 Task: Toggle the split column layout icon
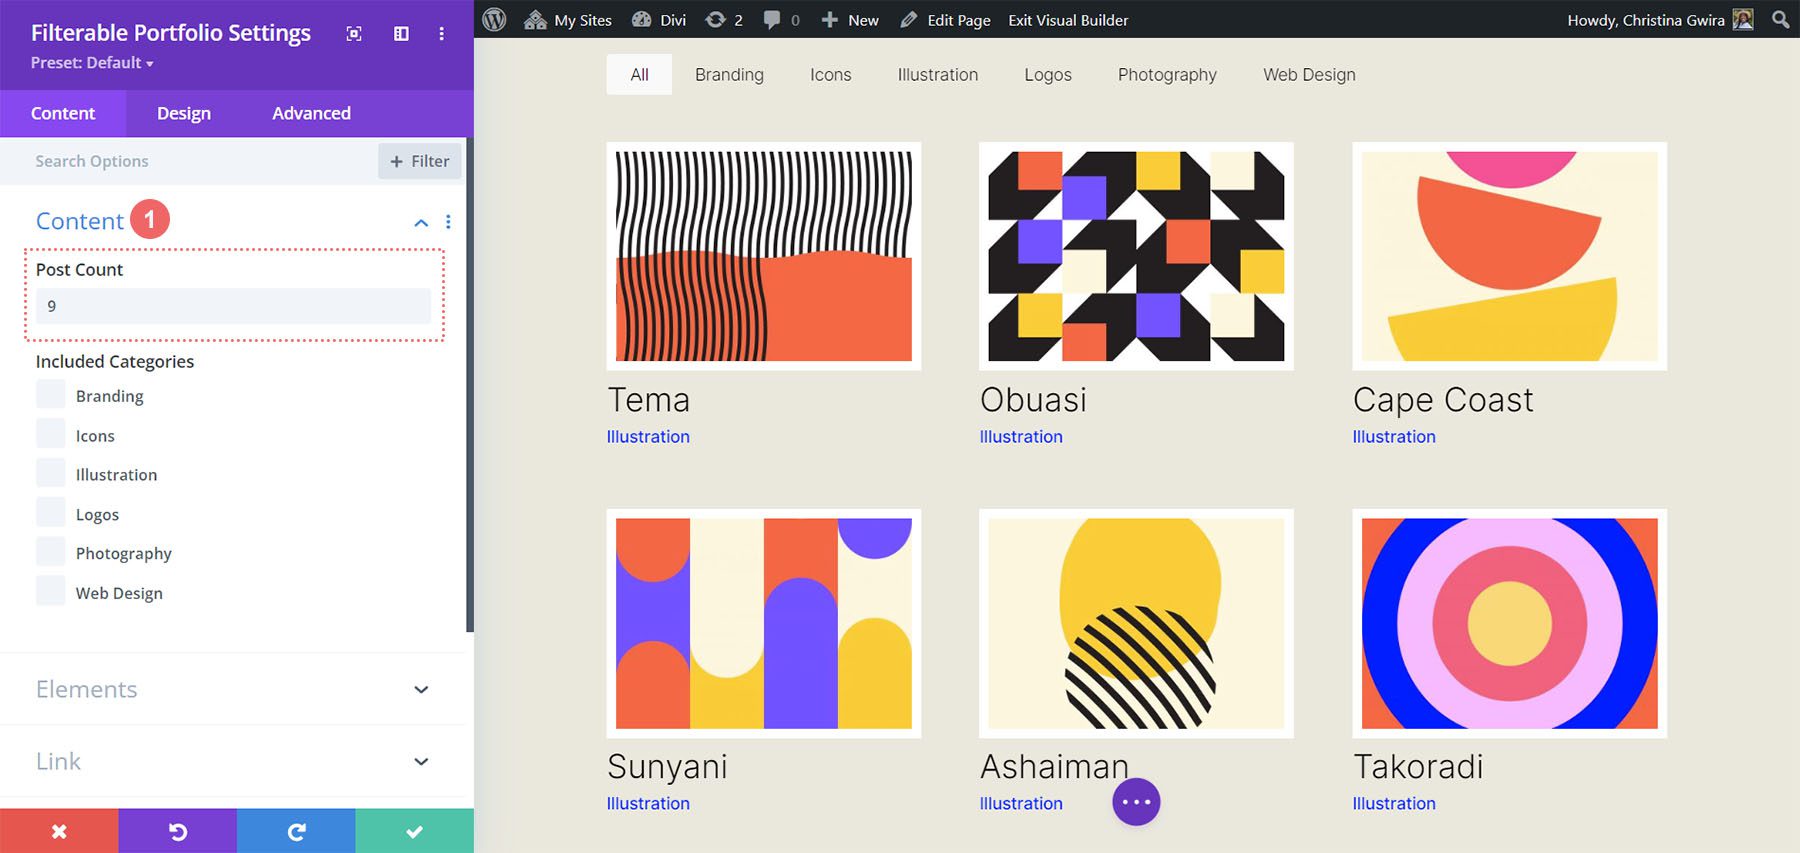401,34
